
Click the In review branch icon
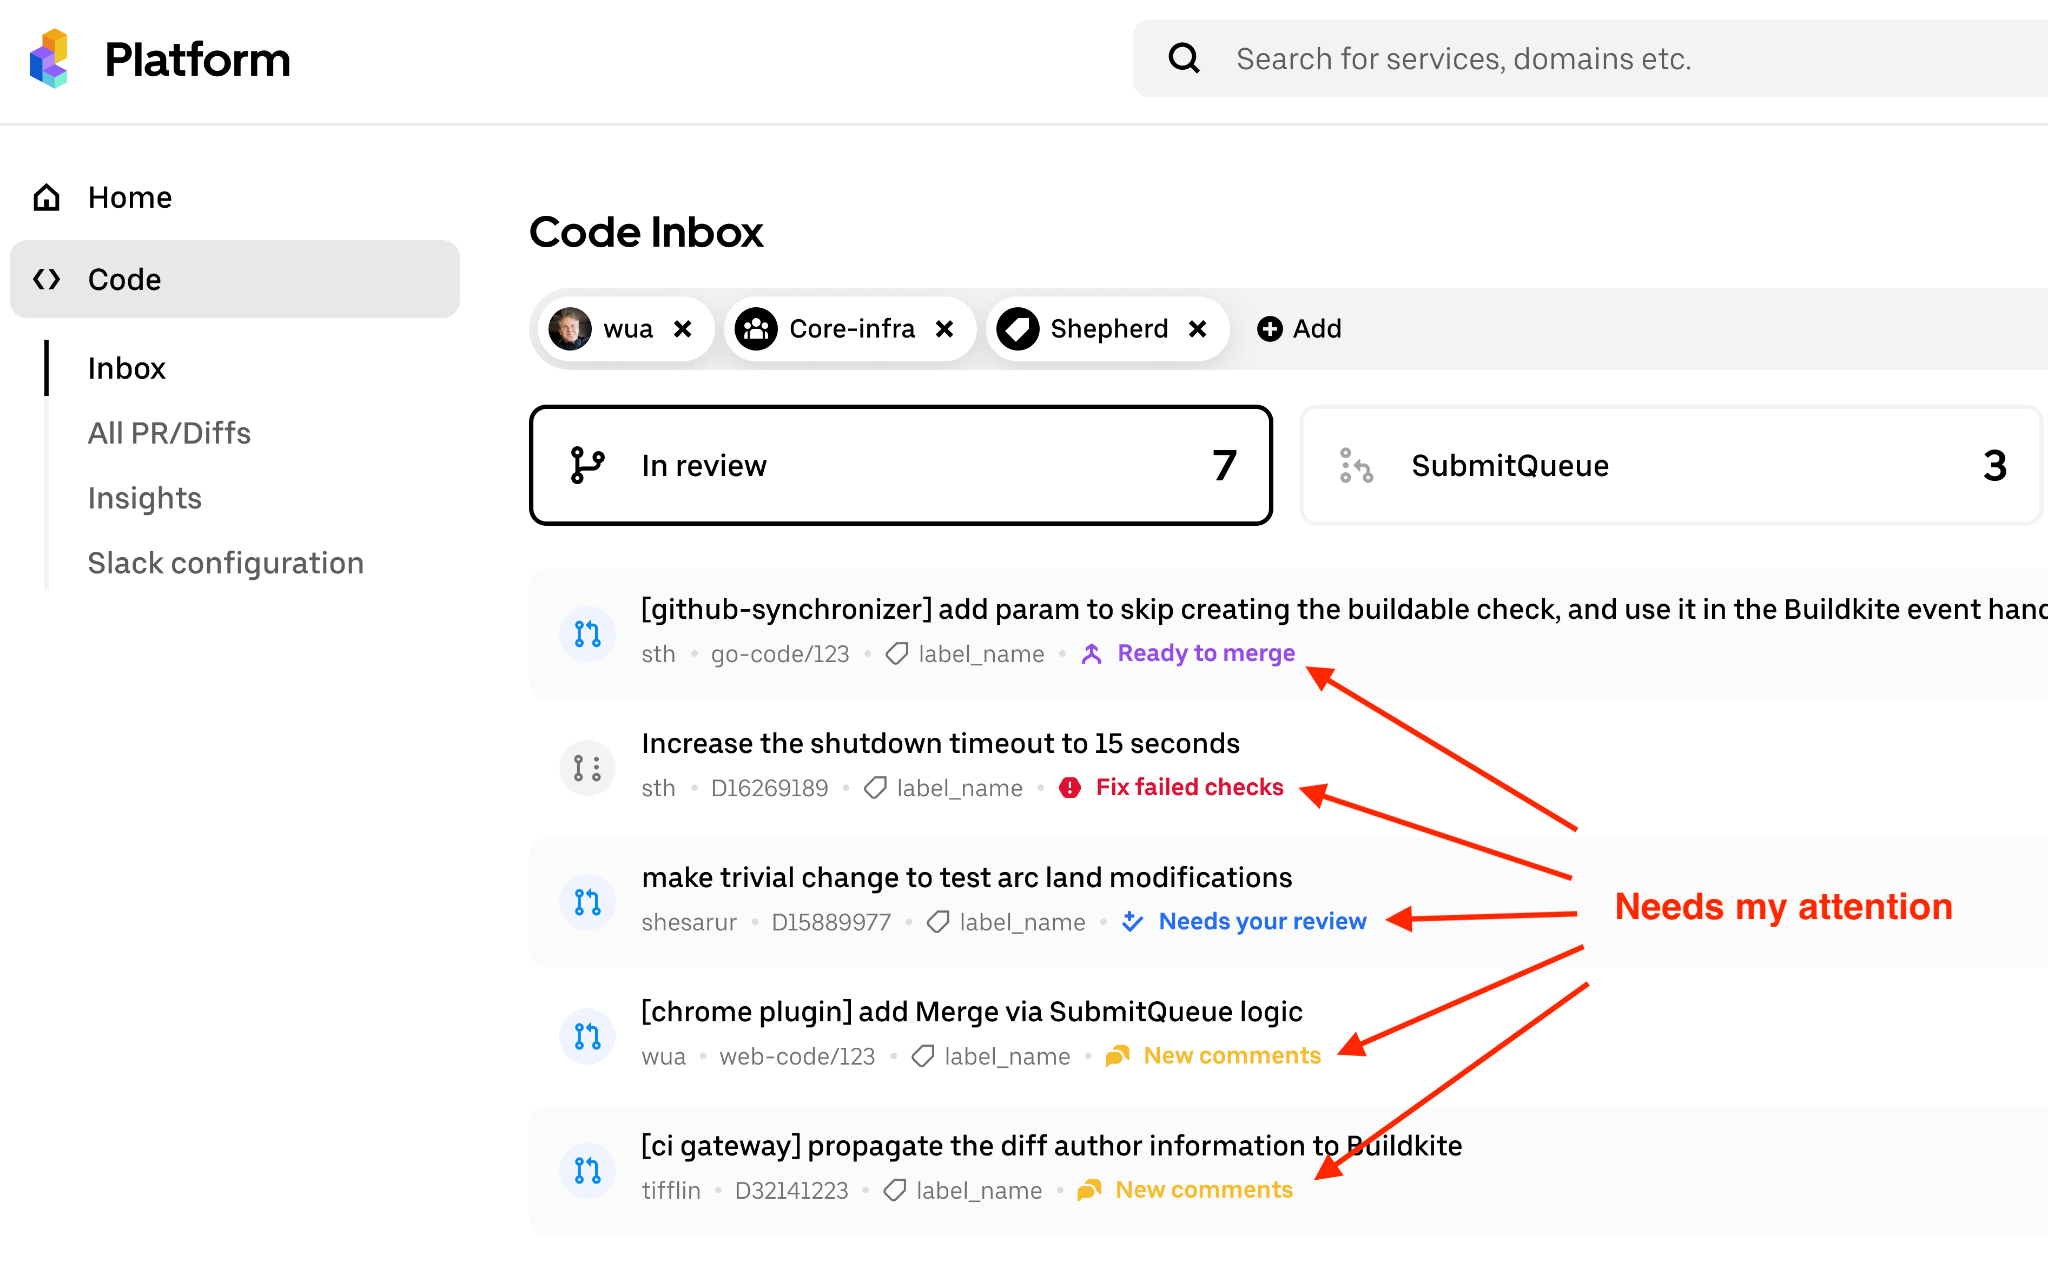click(588, 465)
